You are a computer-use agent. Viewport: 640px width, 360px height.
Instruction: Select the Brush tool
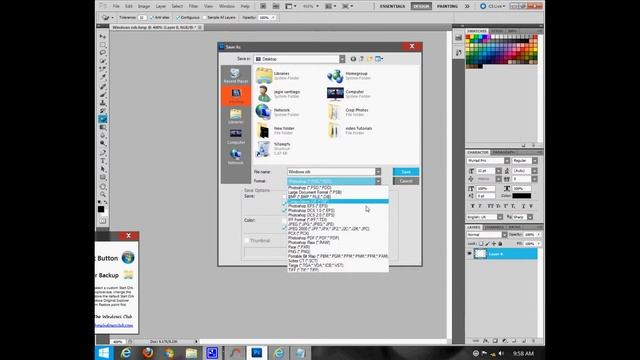[102, 95]
